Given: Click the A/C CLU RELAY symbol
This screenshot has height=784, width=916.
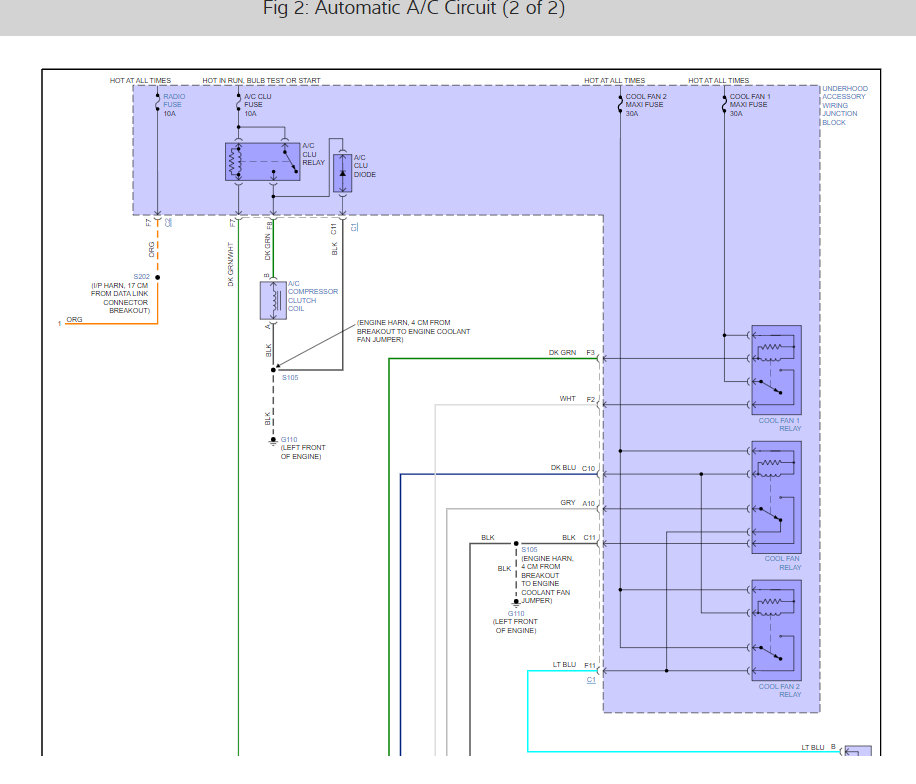Looking at the screenshot, I should (x=262, y=161).
